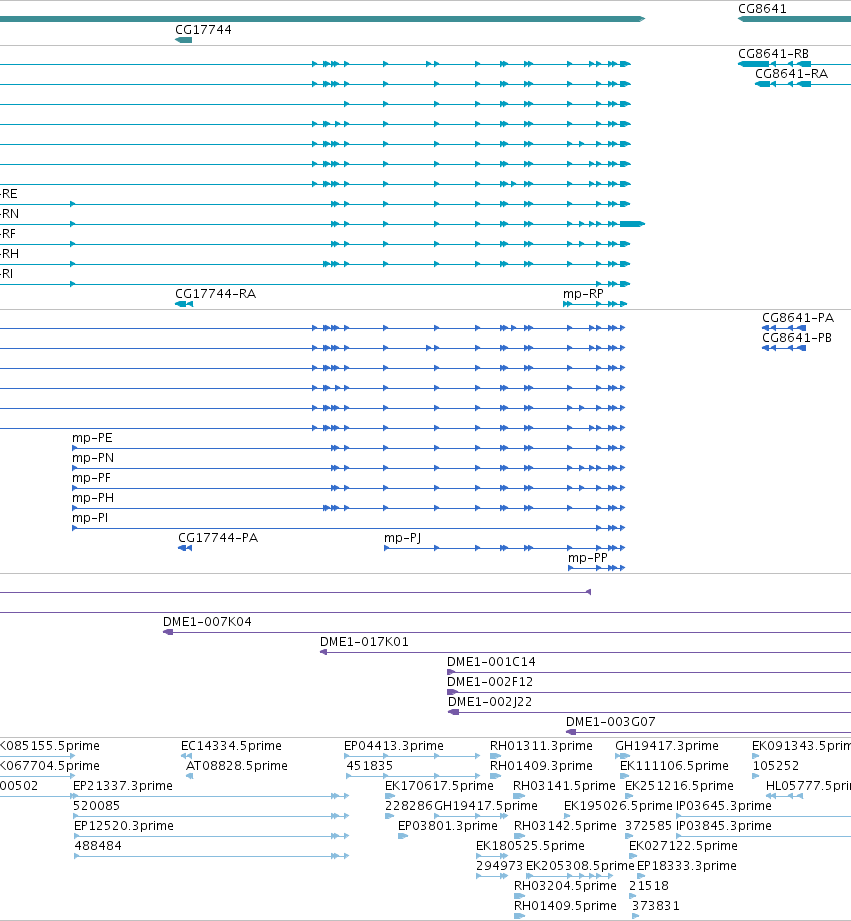Click the CG8641-RB transcript exon glyph
This screenshot has width=851, height=921.
[754, 63]
